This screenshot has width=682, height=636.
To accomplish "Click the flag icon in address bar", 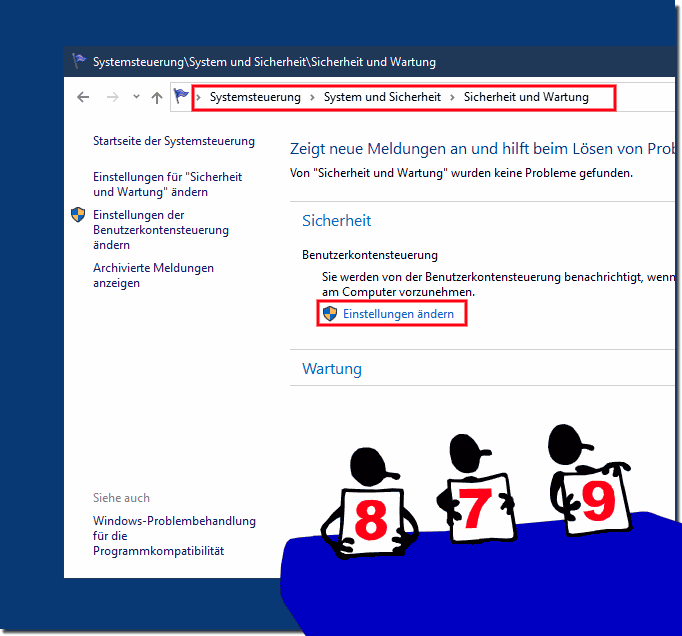I will [x=181, y=95].
